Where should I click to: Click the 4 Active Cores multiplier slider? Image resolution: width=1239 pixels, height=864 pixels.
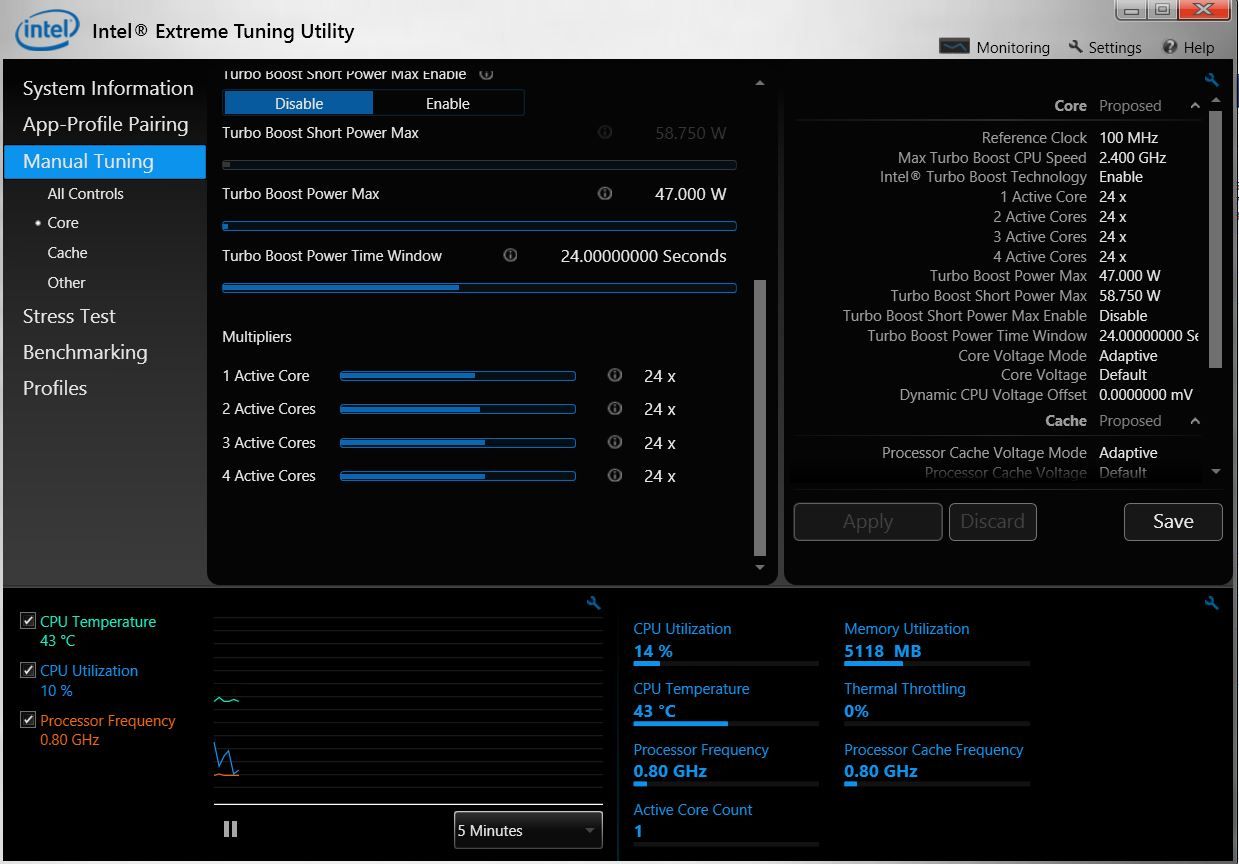pyautogui.click(x=458, y=476)
